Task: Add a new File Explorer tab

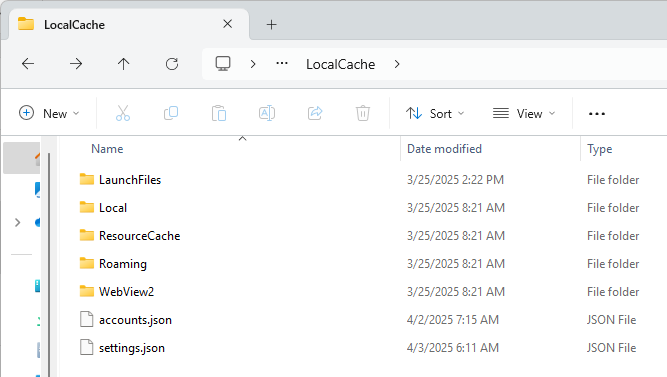Action: coord(271,25)
